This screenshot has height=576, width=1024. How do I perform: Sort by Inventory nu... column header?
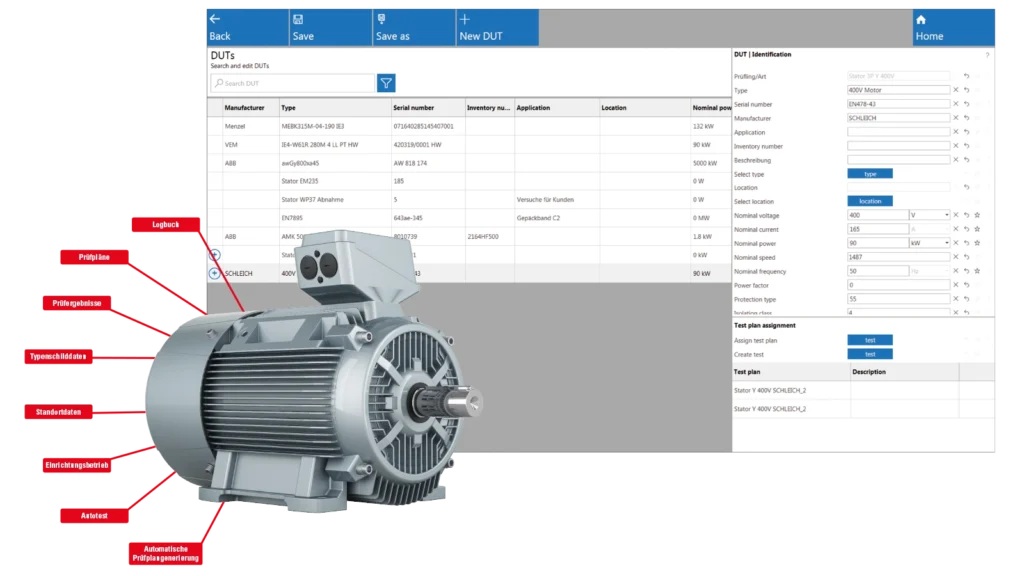[x=489, y=108]
